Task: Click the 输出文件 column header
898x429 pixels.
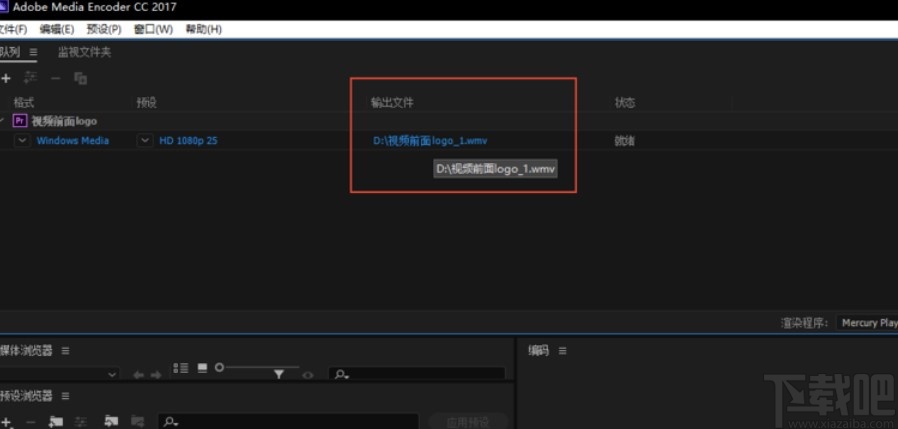Action: tap(392, 103)
